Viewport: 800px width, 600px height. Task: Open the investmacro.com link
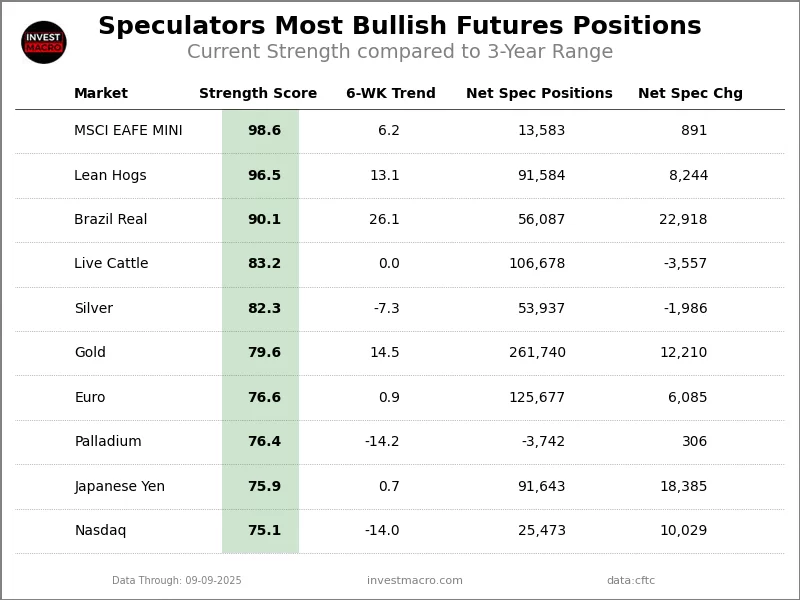pos(415,581)
